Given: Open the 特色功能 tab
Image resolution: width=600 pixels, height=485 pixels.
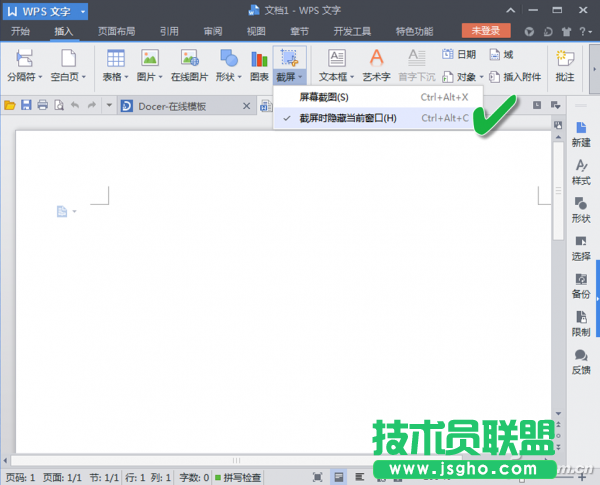Looking at the screenshot, I should click(x=414, y=31).
